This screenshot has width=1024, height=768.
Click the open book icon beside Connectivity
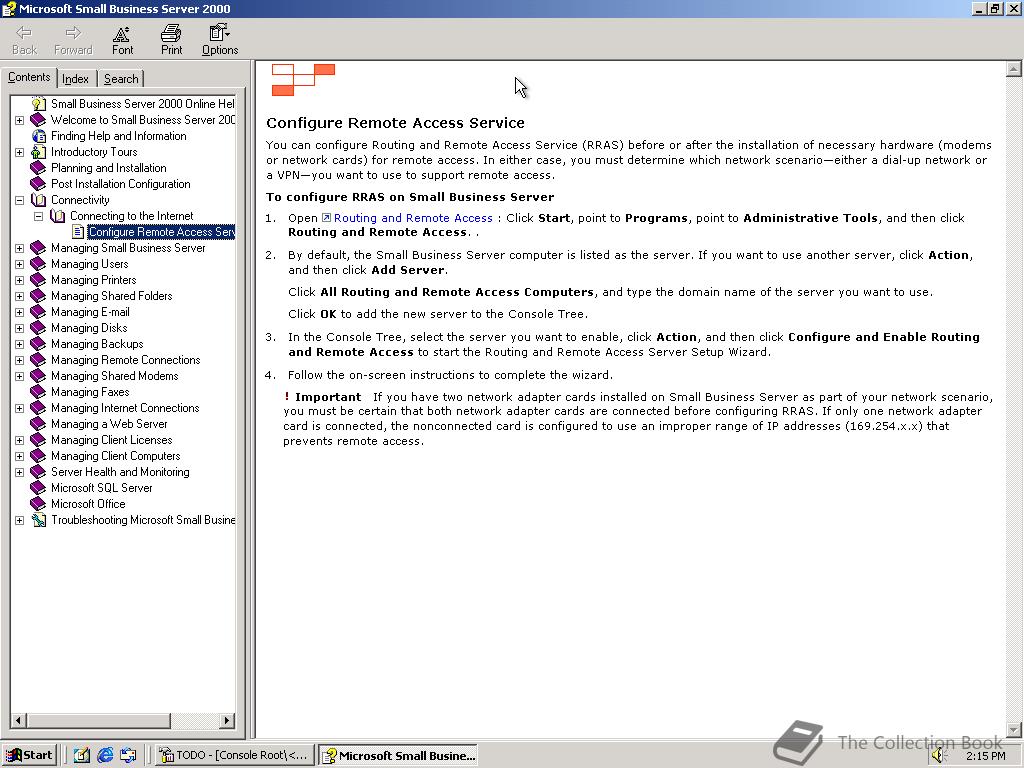[39, 200]
